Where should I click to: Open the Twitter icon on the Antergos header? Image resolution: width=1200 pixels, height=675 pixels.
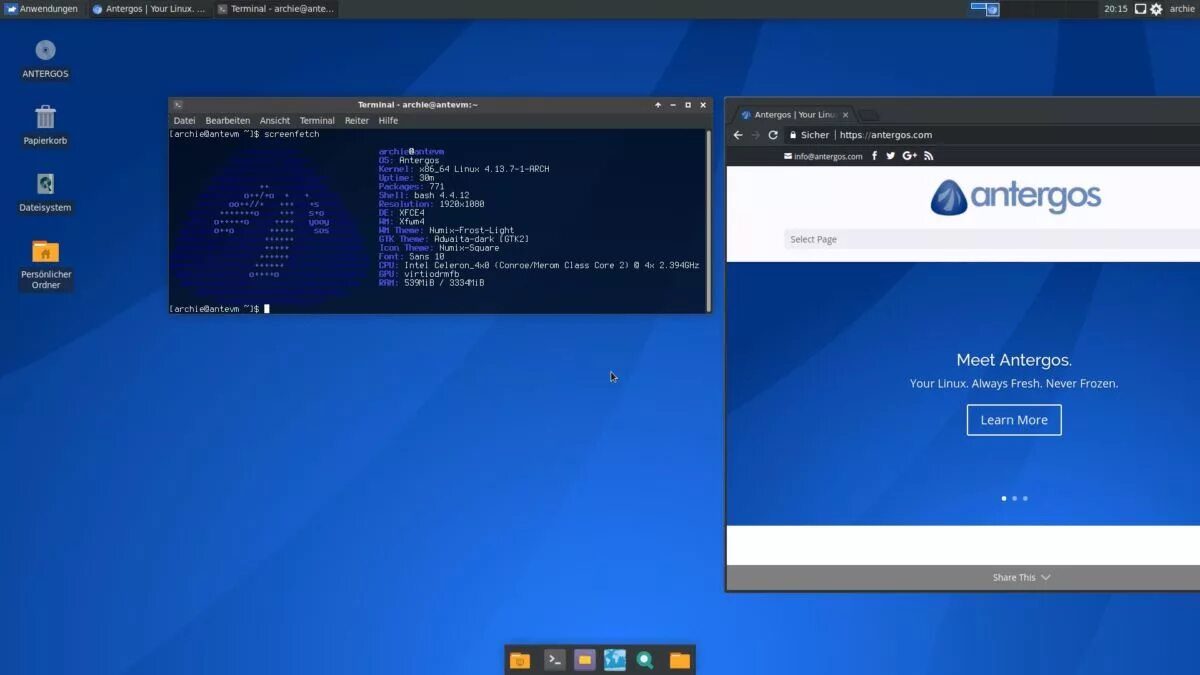coord(891,156)
